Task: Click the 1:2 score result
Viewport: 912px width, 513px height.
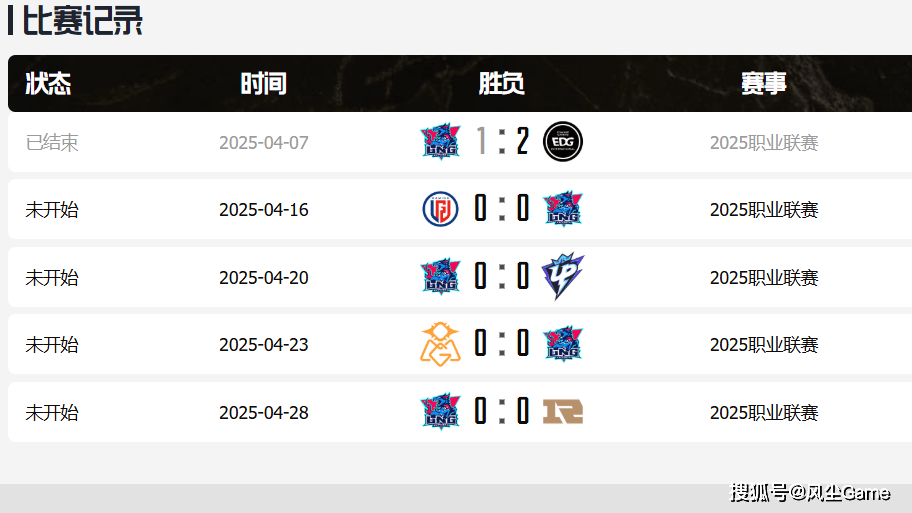Action: click(501, 141)
